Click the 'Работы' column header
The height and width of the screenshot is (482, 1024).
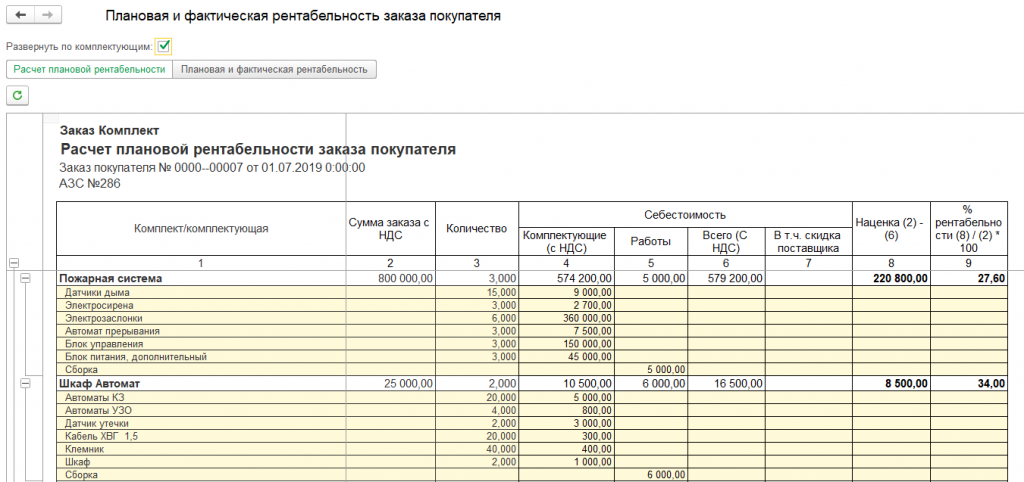click(650, 241)
